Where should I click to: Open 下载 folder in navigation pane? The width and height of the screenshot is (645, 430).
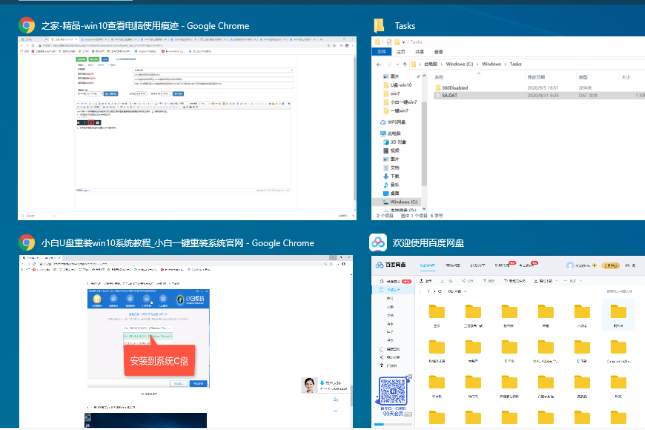click(x=391, y=176)
